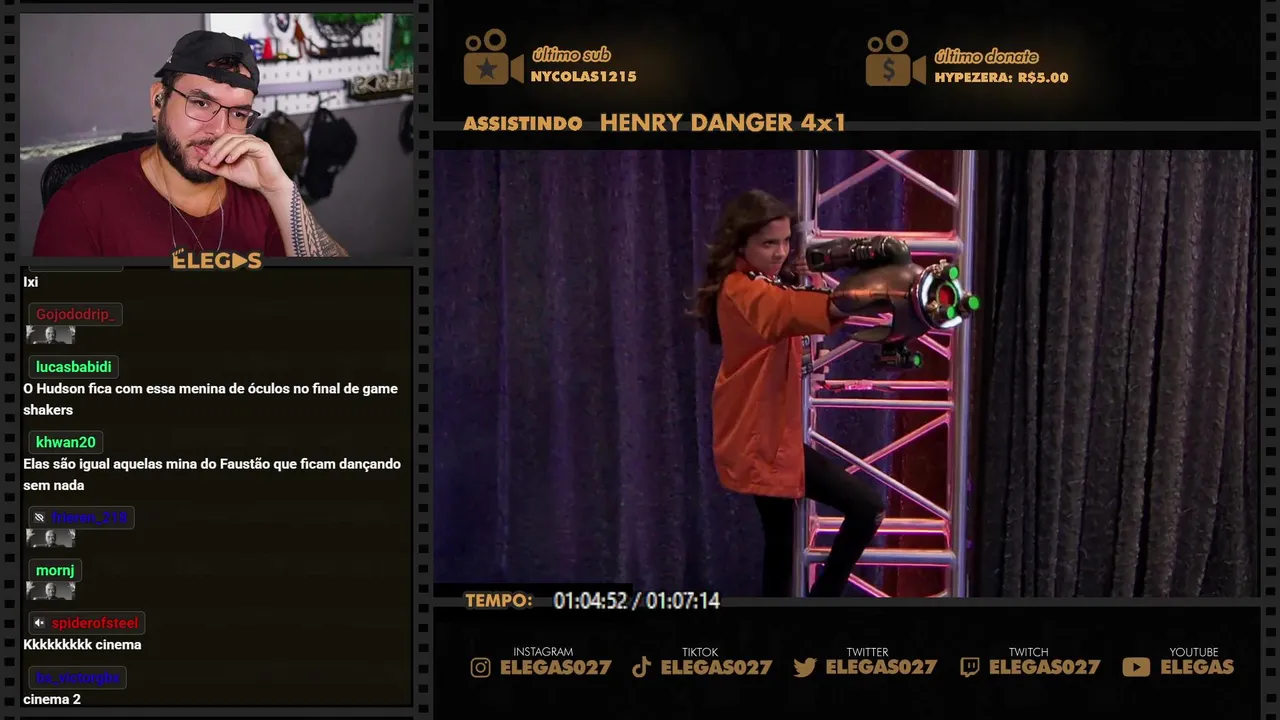
Task: Click the TikTok logo icon
Action: 642,667
